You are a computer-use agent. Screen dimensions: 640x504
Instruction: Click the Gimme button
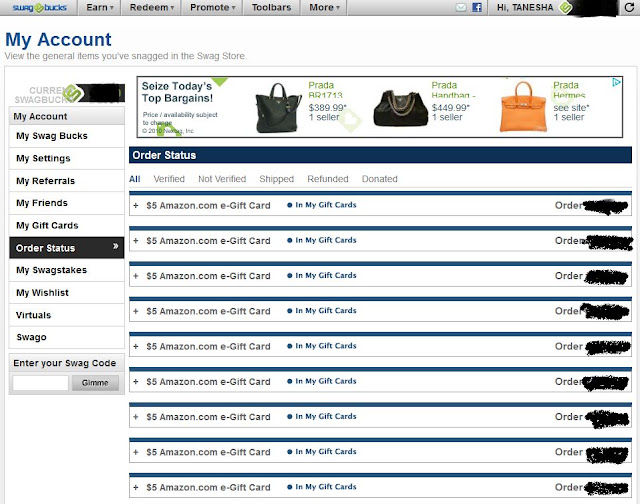(x=95, y=383)
